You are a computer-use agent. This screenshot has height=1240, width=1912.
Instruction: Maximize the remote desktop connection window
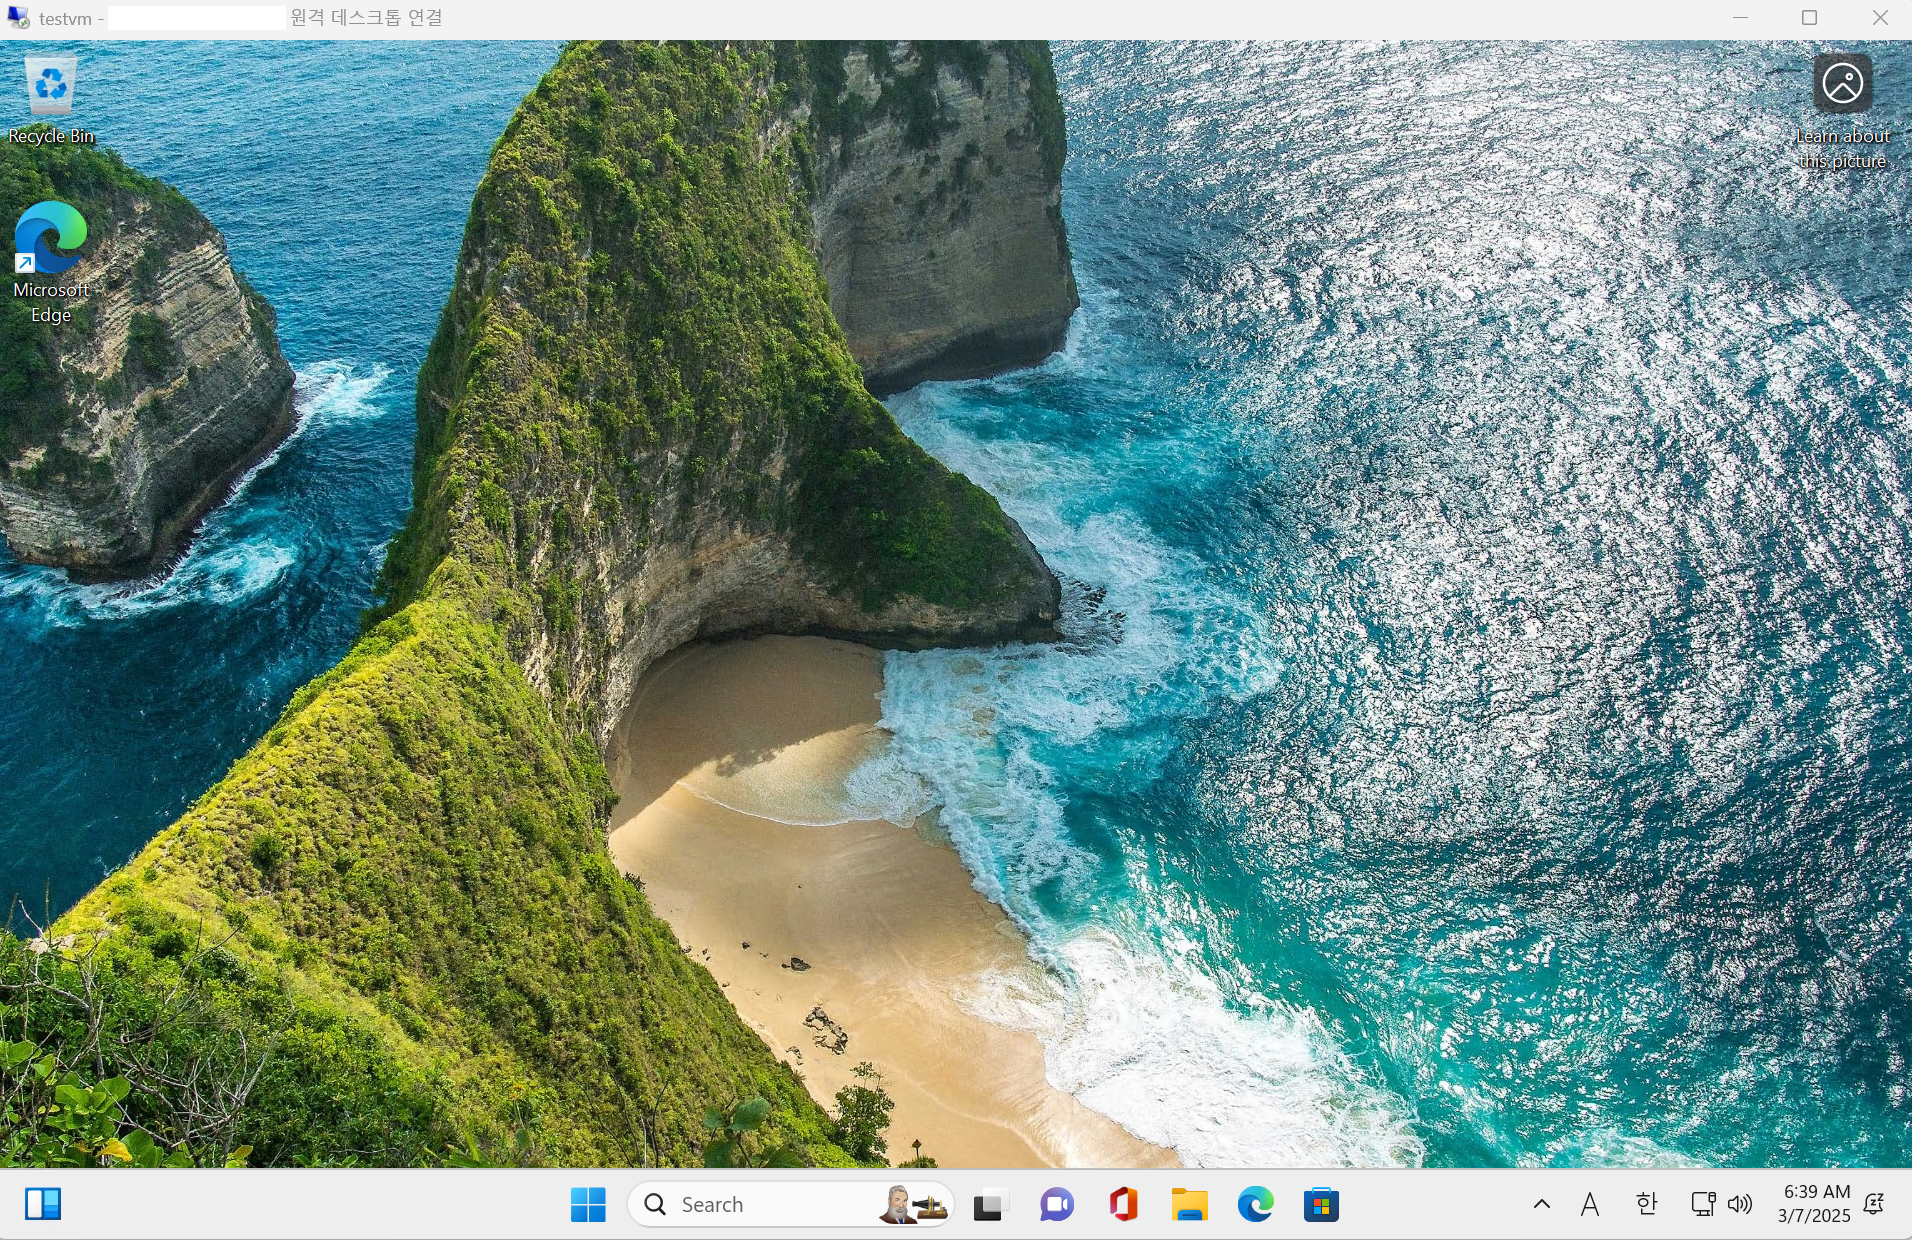point(1809,18)
